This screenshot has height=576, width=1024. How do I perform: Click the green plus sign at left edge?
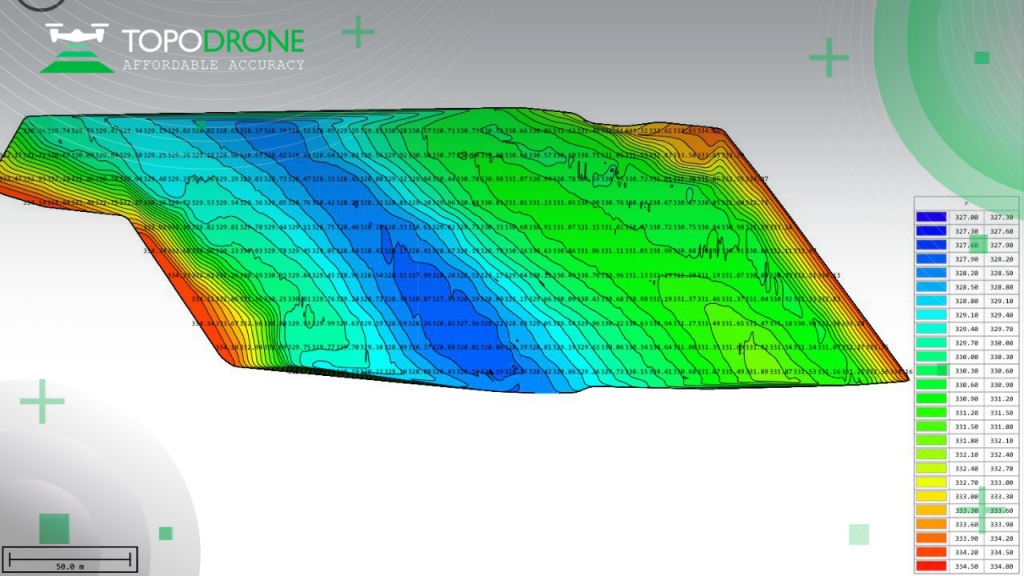click(42, 401)
